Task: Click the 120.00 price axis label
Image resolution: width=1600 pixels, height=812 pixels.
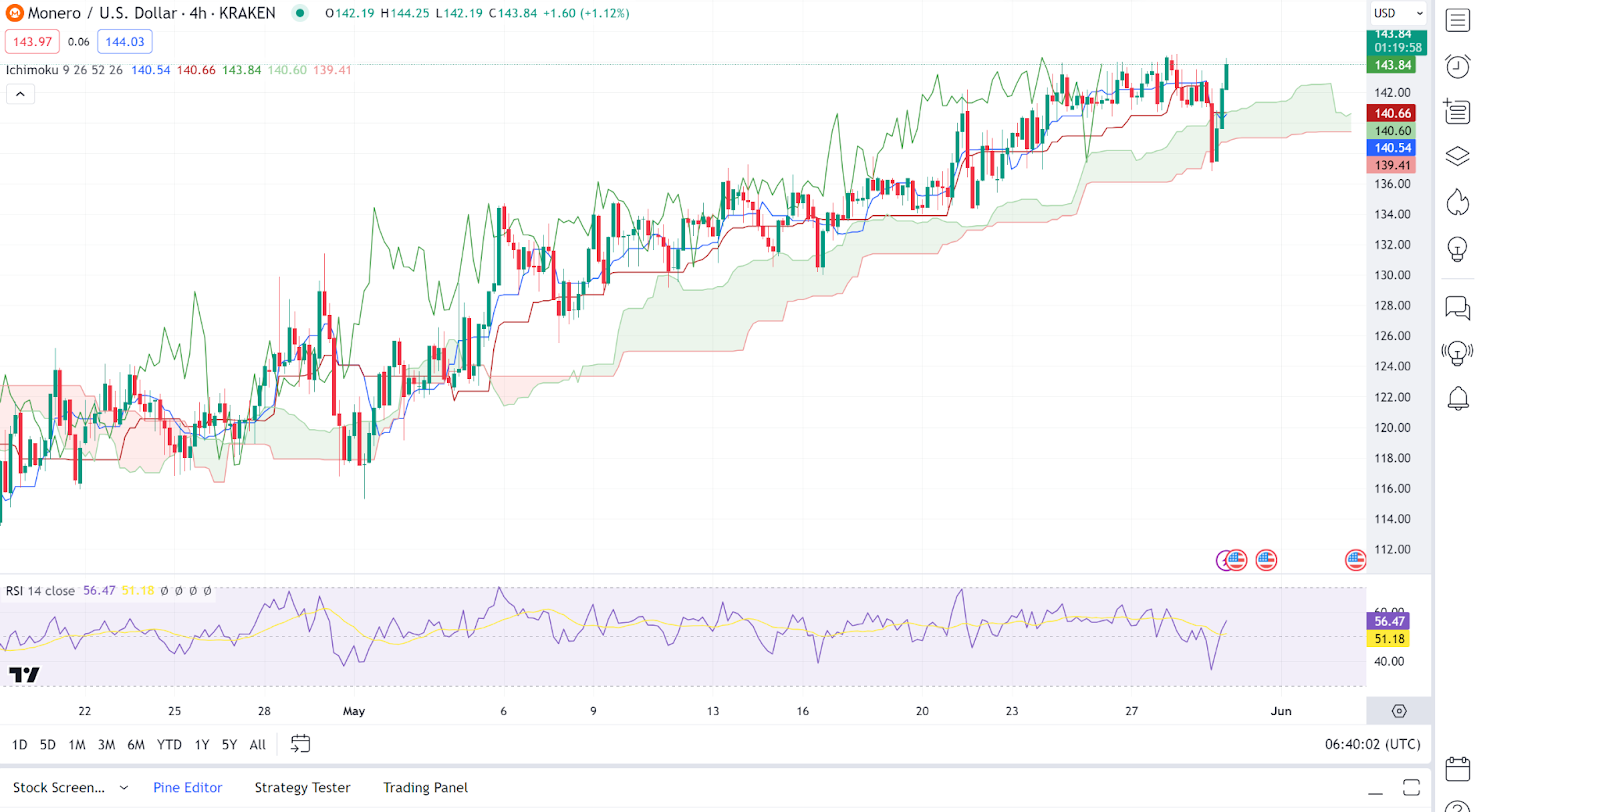Action: click(x=1392, y=428)
